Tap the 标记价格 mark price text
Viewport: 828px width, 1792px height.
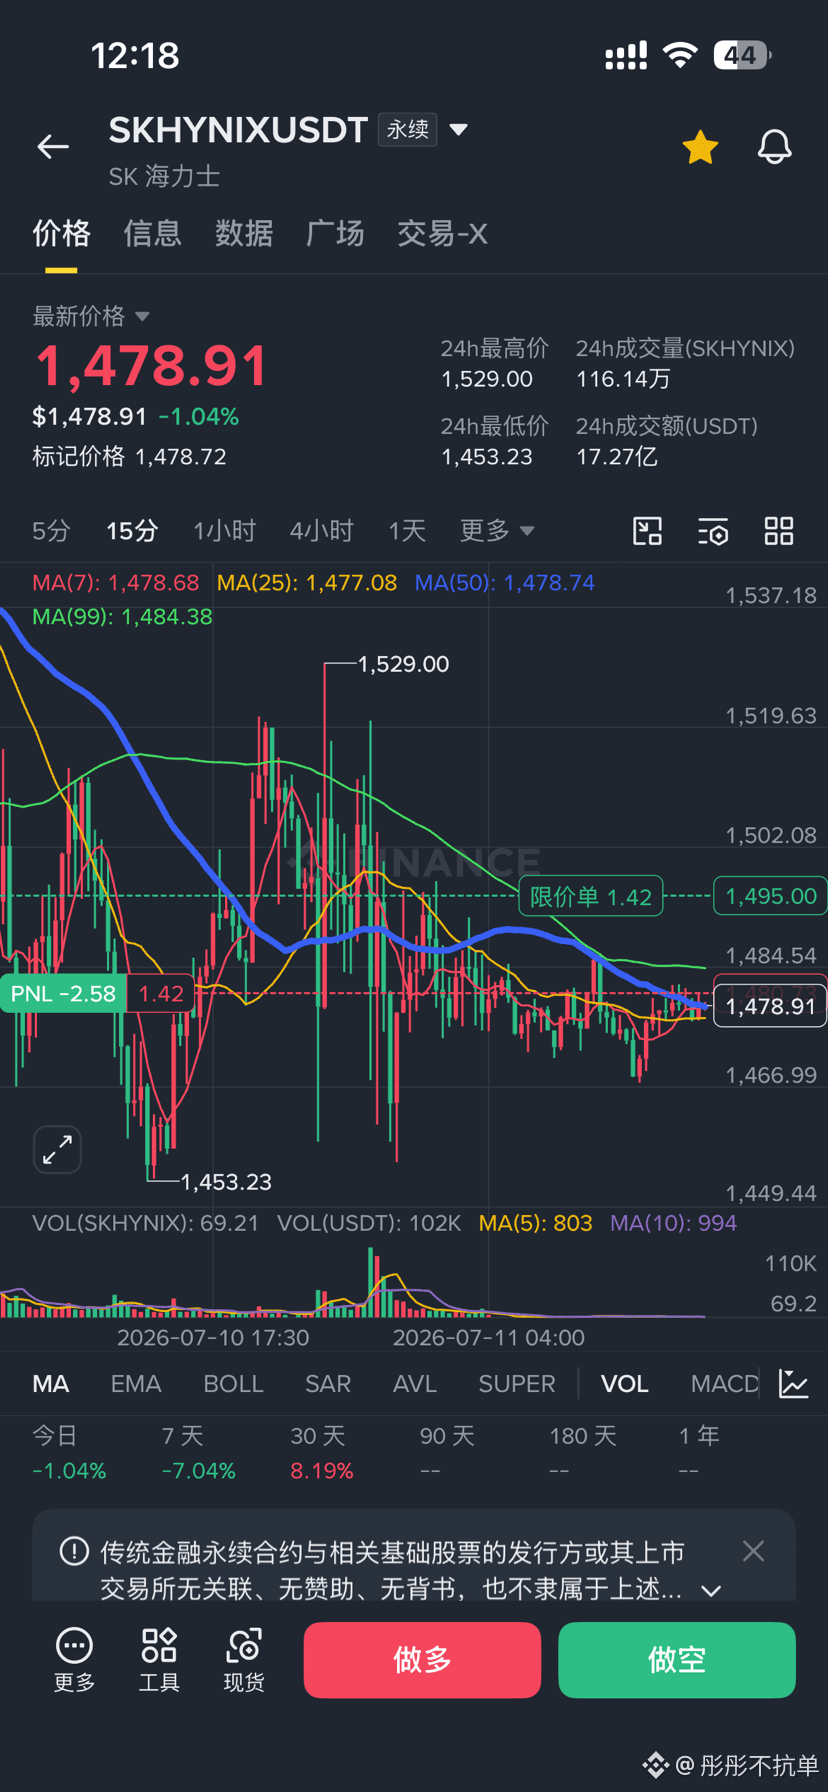pyautogui.click(x=129, y=457)
